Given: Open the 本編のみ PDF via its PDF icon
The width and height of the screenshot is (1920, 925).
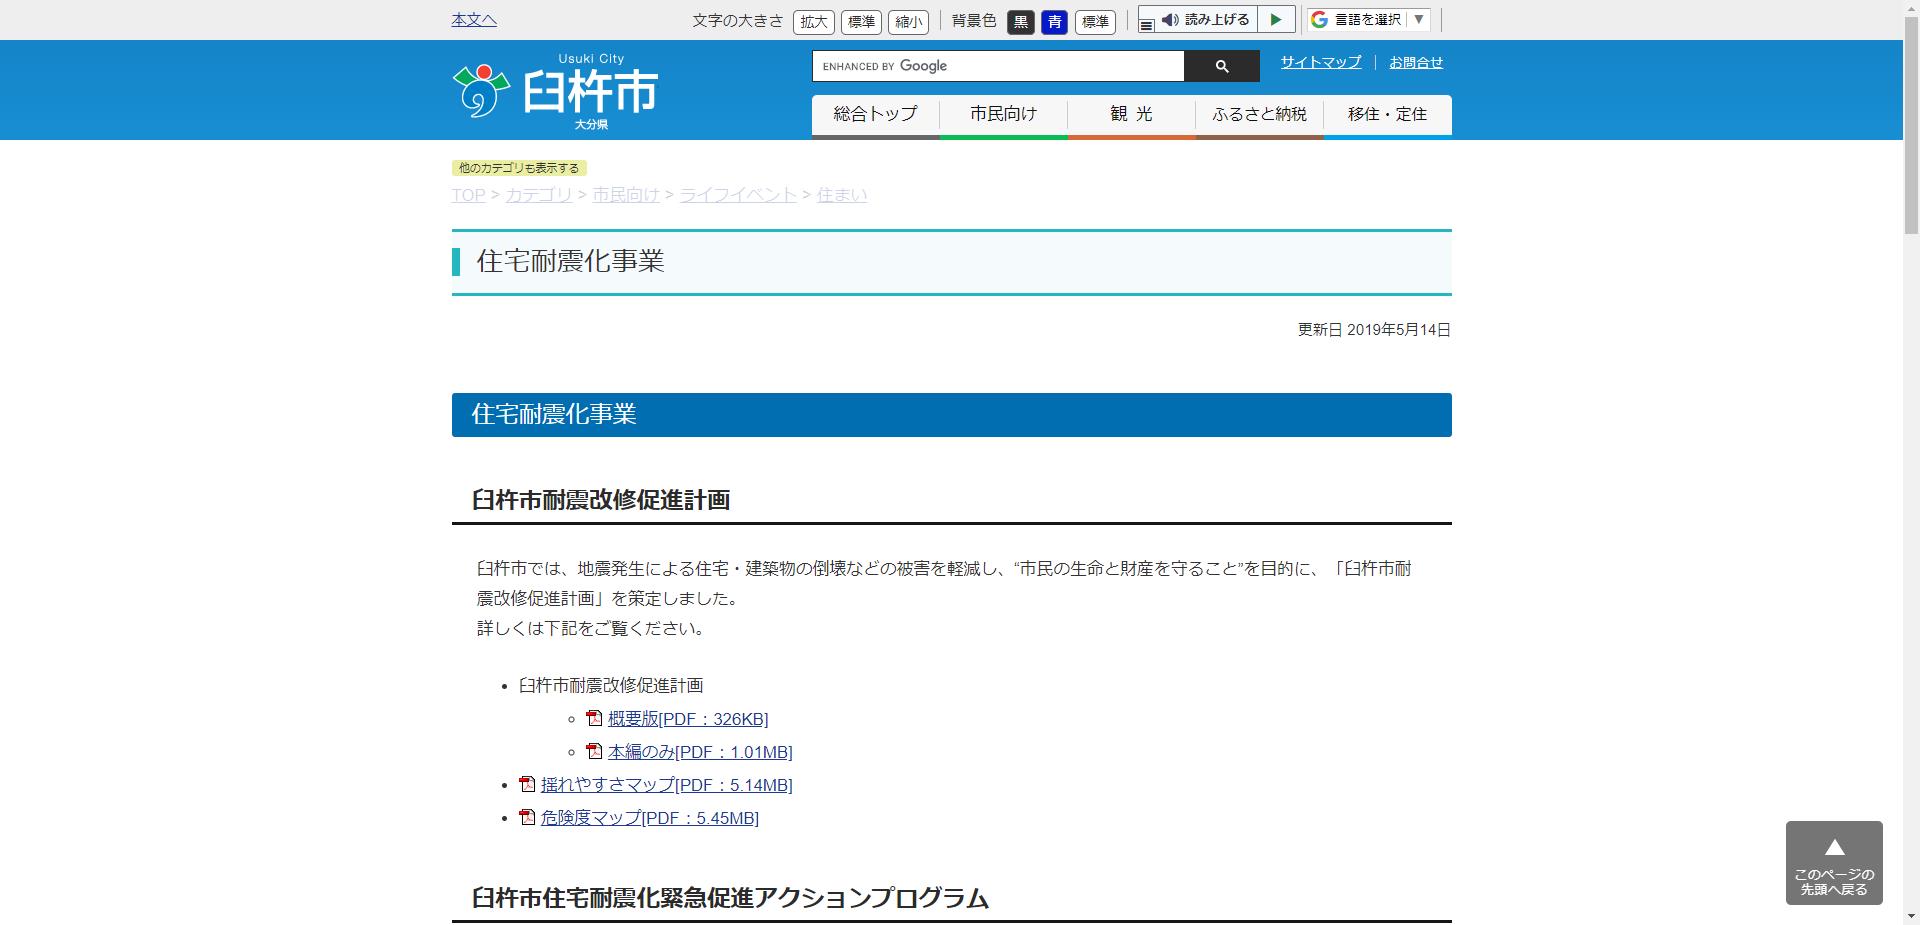Looking at the screenshot, I should [x=594, y=751].
